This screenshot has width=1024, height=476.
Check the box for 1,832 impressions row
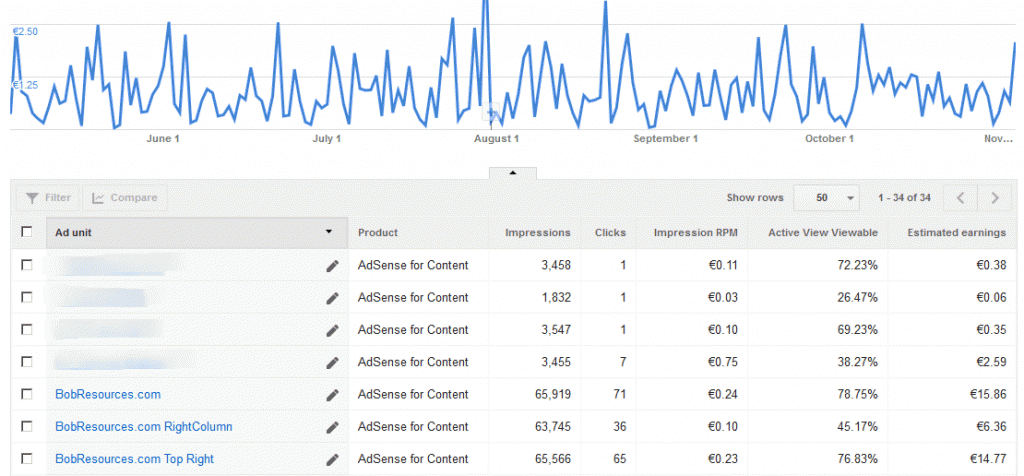tap(27, 296)
